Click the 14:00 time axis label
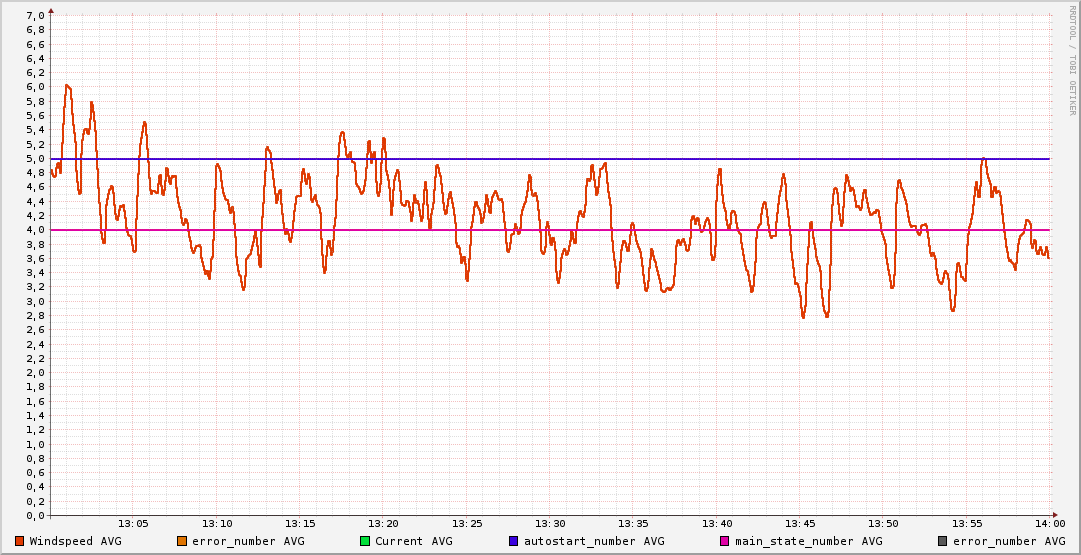Screen dimensions: 1081x555 click(x=1049, y=524)
